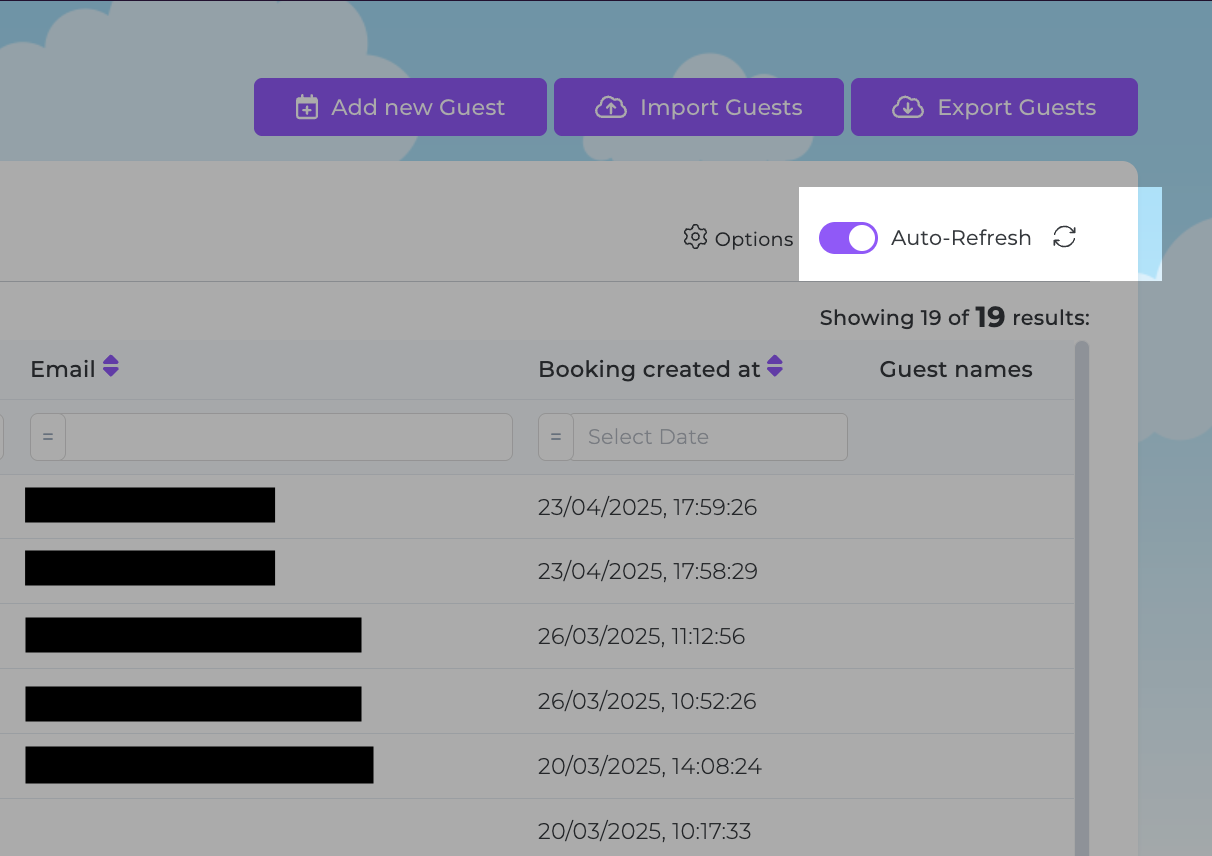This screenshot has height=856, width=1212.
Task: Sort the table by Email column
Action: [x=111, y=367]
